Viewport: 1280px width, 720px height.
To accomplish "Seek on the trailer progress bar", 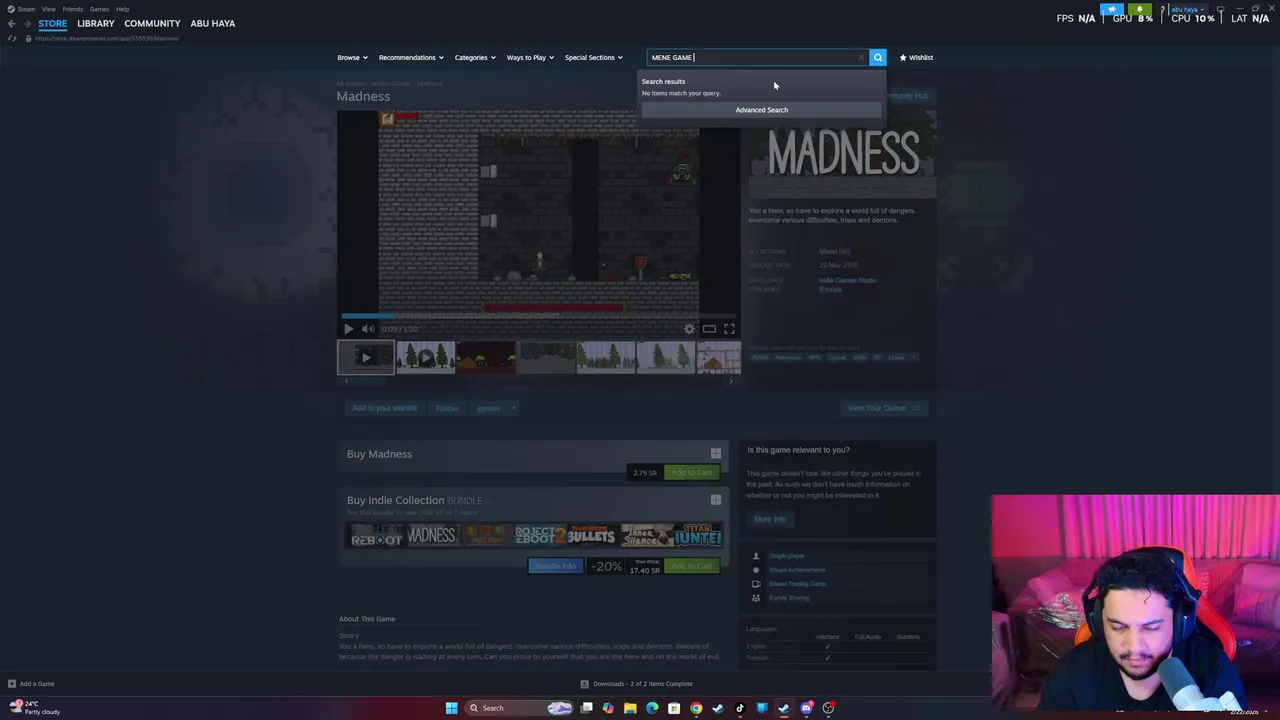I will 538,316.
